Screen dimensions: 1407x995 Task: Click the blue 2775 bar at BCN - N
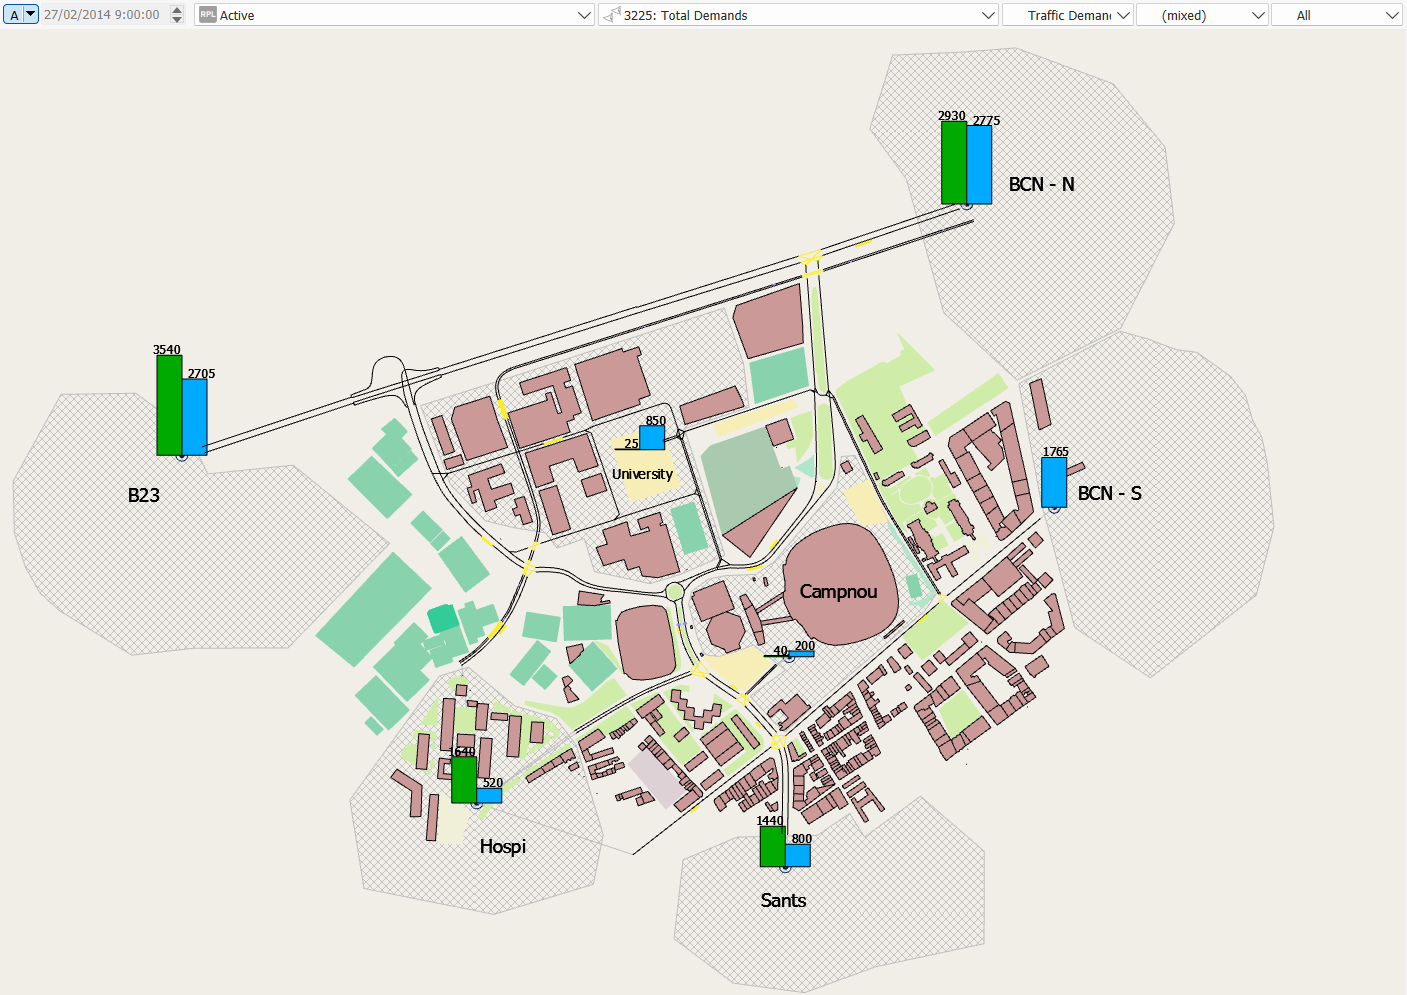pyautogui.click(x=979, y=165)
